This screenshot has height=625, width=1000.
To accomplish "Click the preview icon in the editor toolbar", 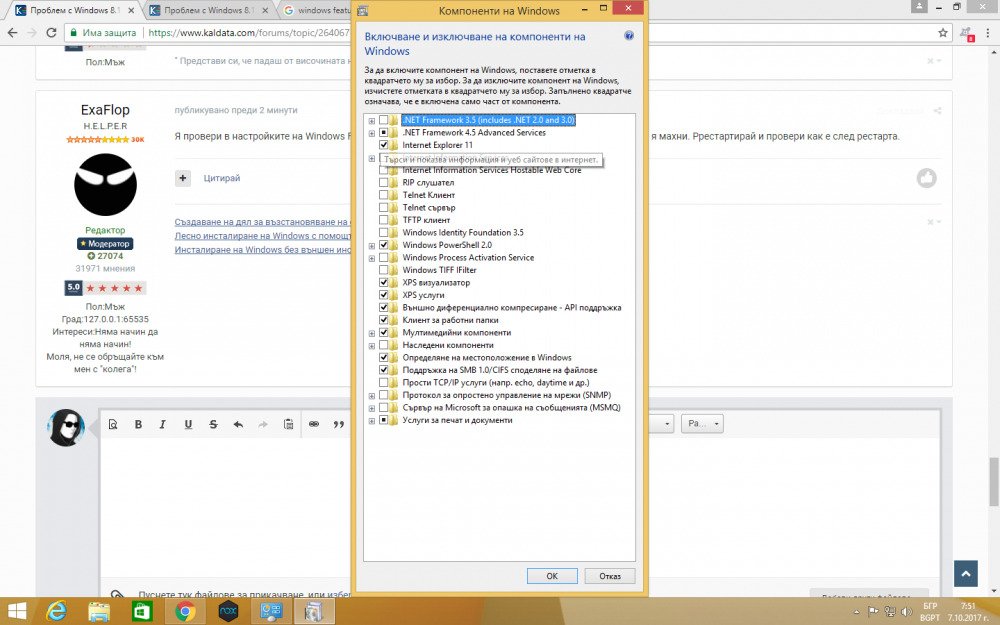I will pos(113,424).
